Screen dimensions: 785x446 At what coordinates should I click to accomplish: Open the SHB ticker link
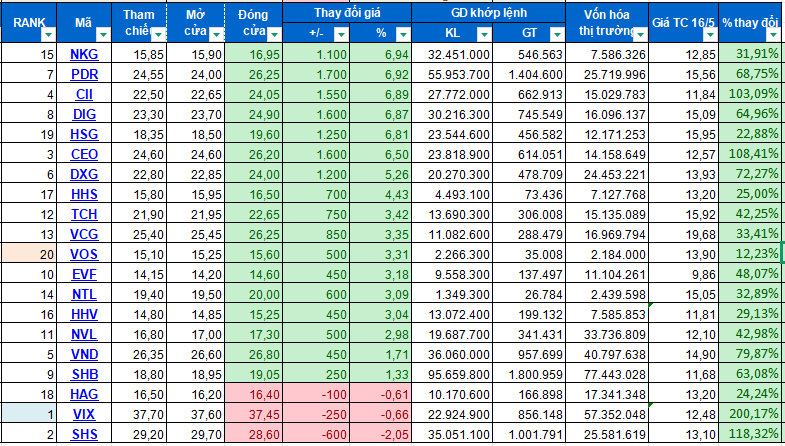click(x=84, y=374)
